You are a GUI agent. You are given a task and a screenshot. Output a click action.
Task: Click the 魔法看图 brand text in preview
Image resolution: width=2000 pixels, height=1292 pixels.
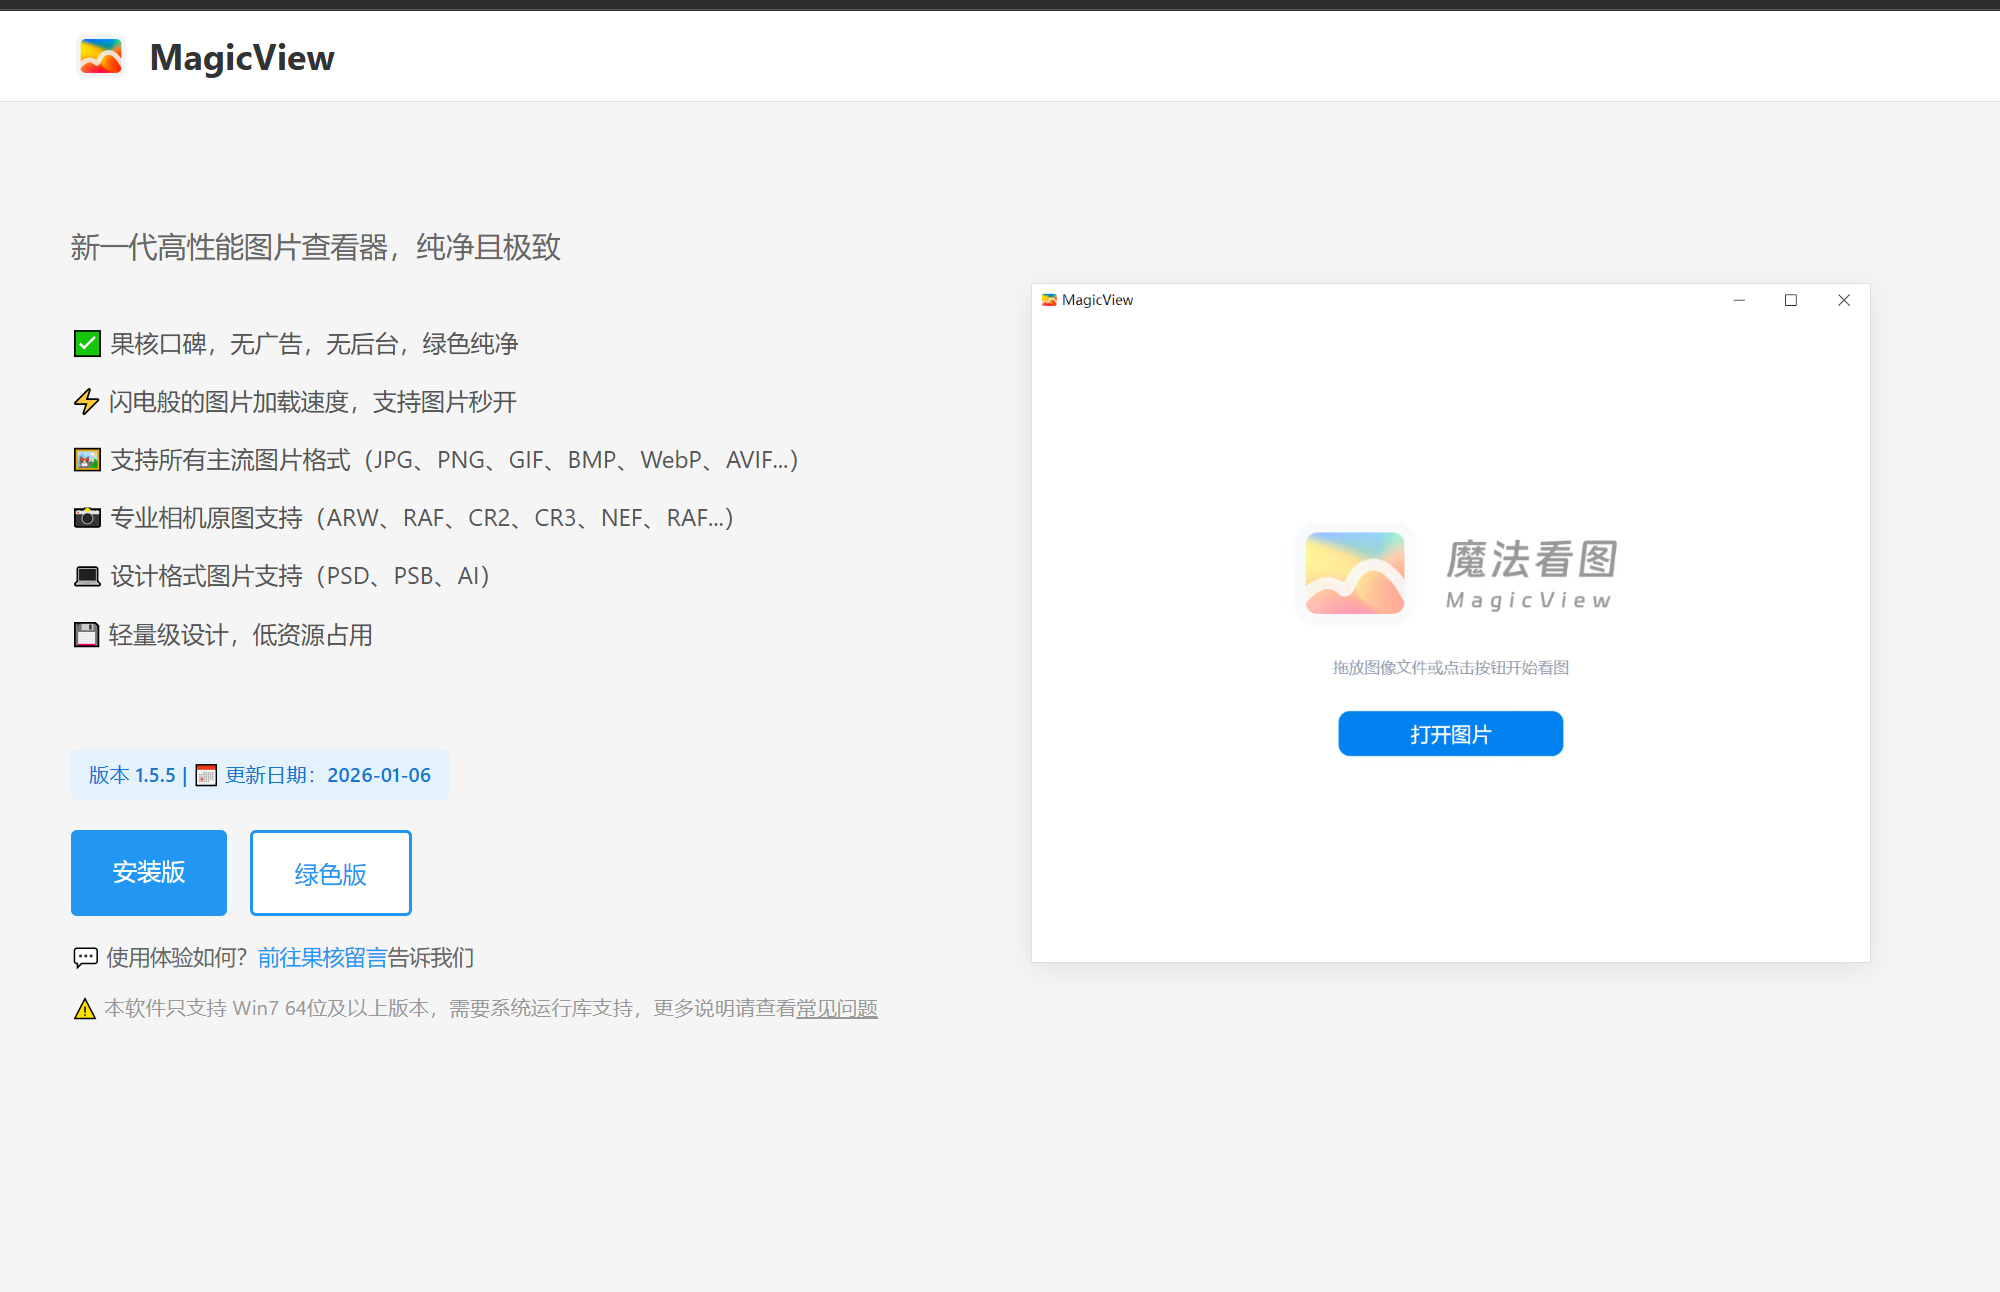pos(1531,560)
